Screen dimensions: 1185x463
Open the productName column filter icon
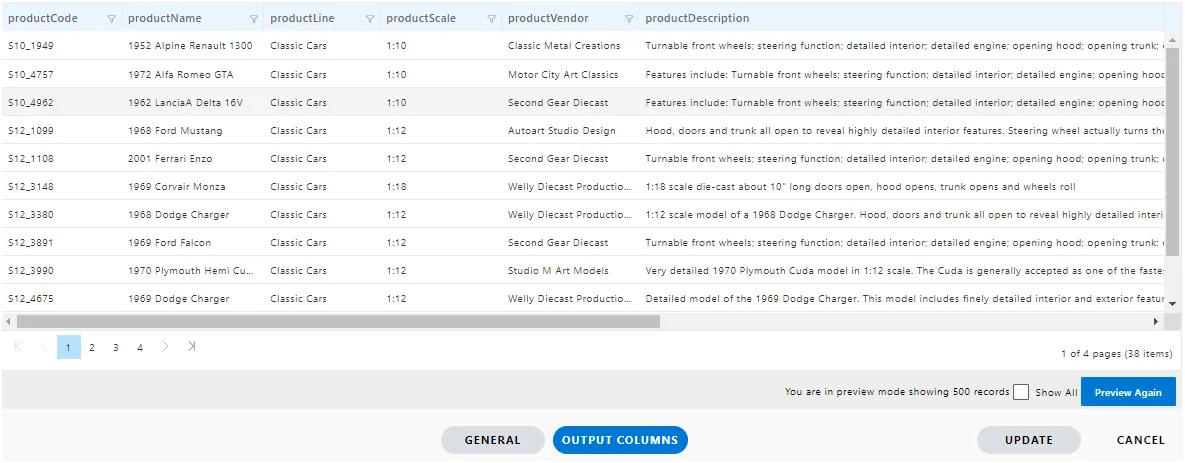pyautogui.click(x=253, y=19)
